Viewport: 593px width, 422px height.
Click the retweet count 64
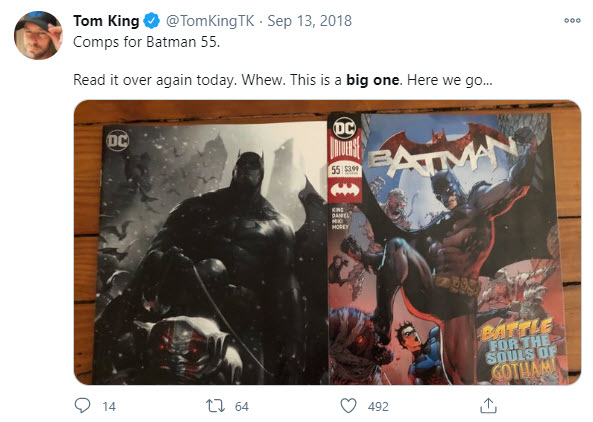pyautogui.click(x=242, y=406)
